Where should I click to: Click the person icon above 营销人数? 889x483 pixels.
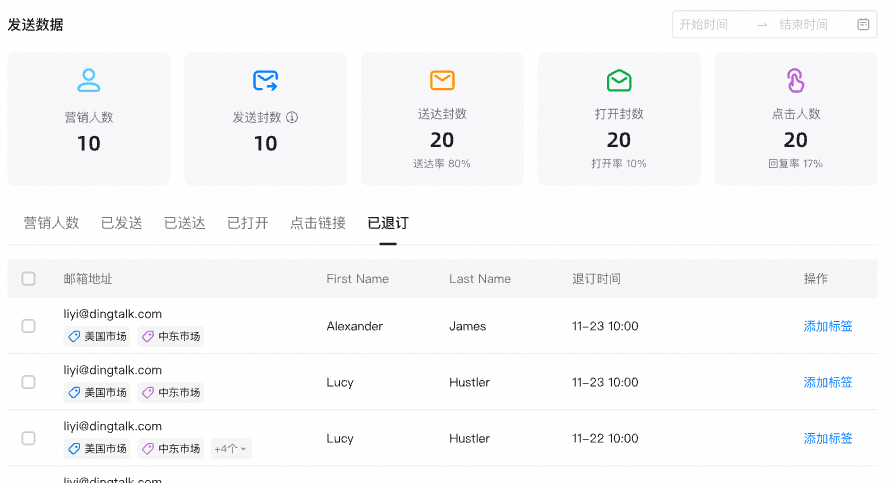point(89,81)
